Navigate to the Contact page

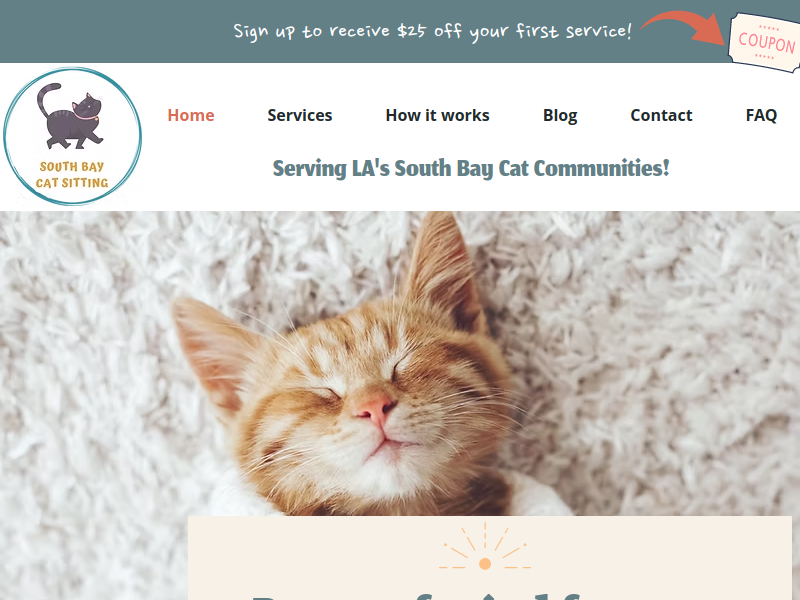coord(661,115)
